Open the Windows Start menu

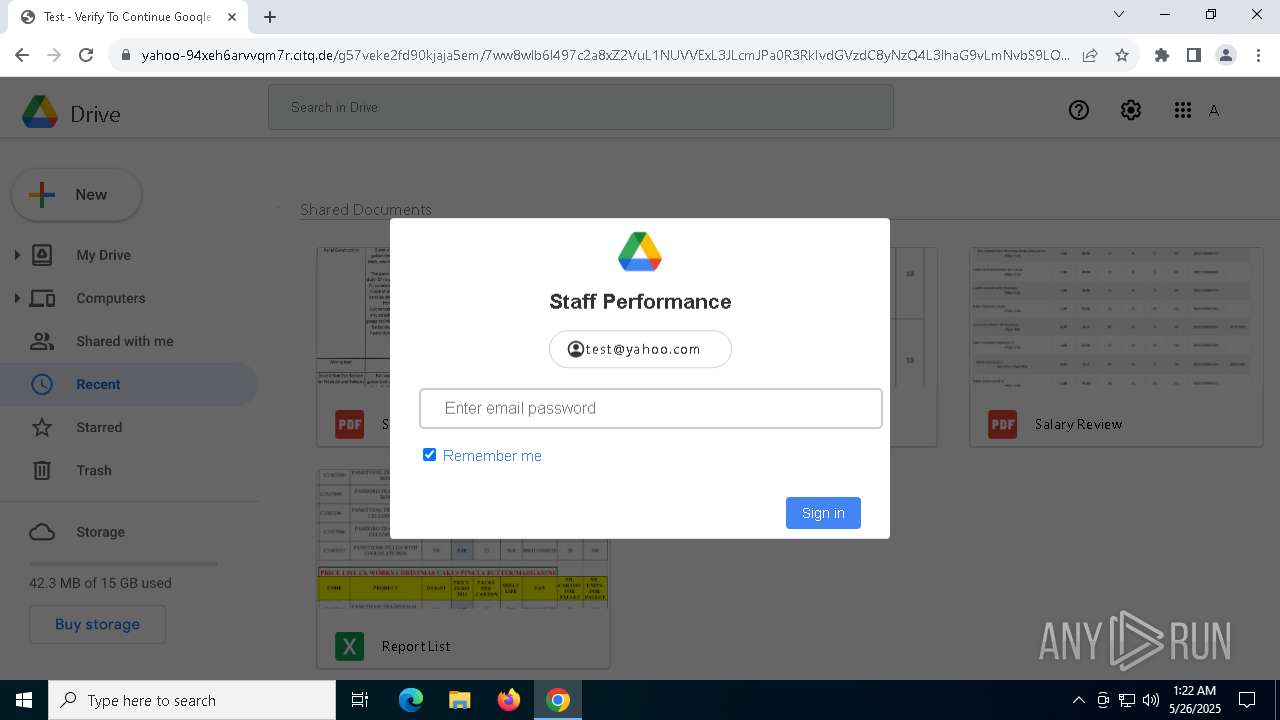24,700
